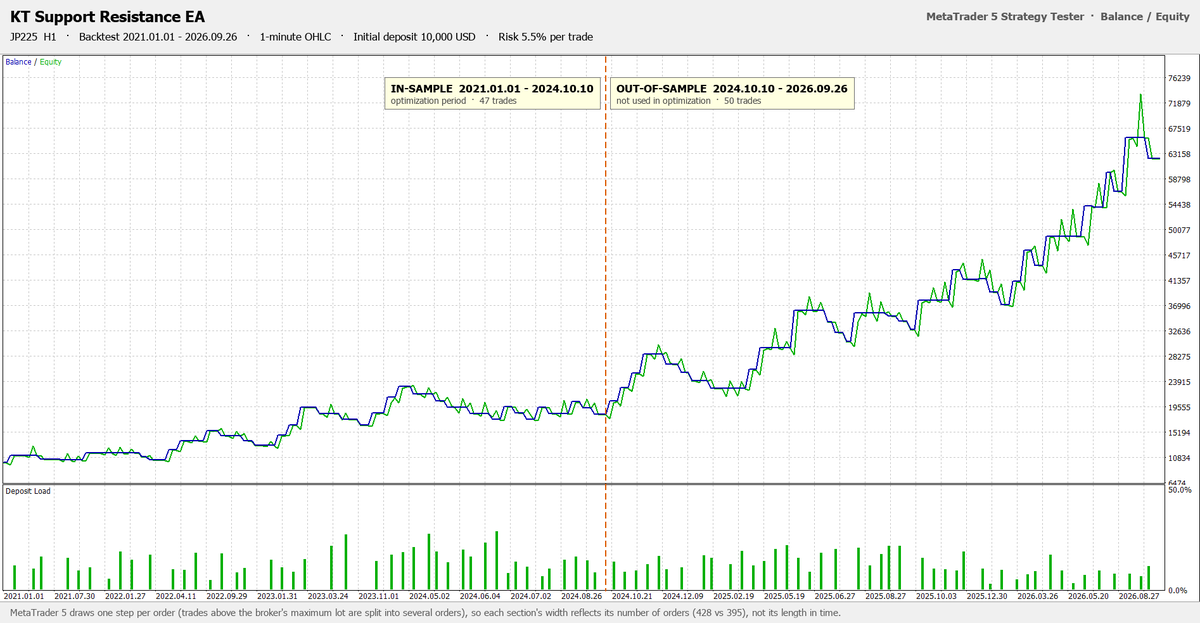The height and width of the screenshot is (623, 1200).
Task: Click the 2026.08.27 date label
Action: tap(1140, 596)
